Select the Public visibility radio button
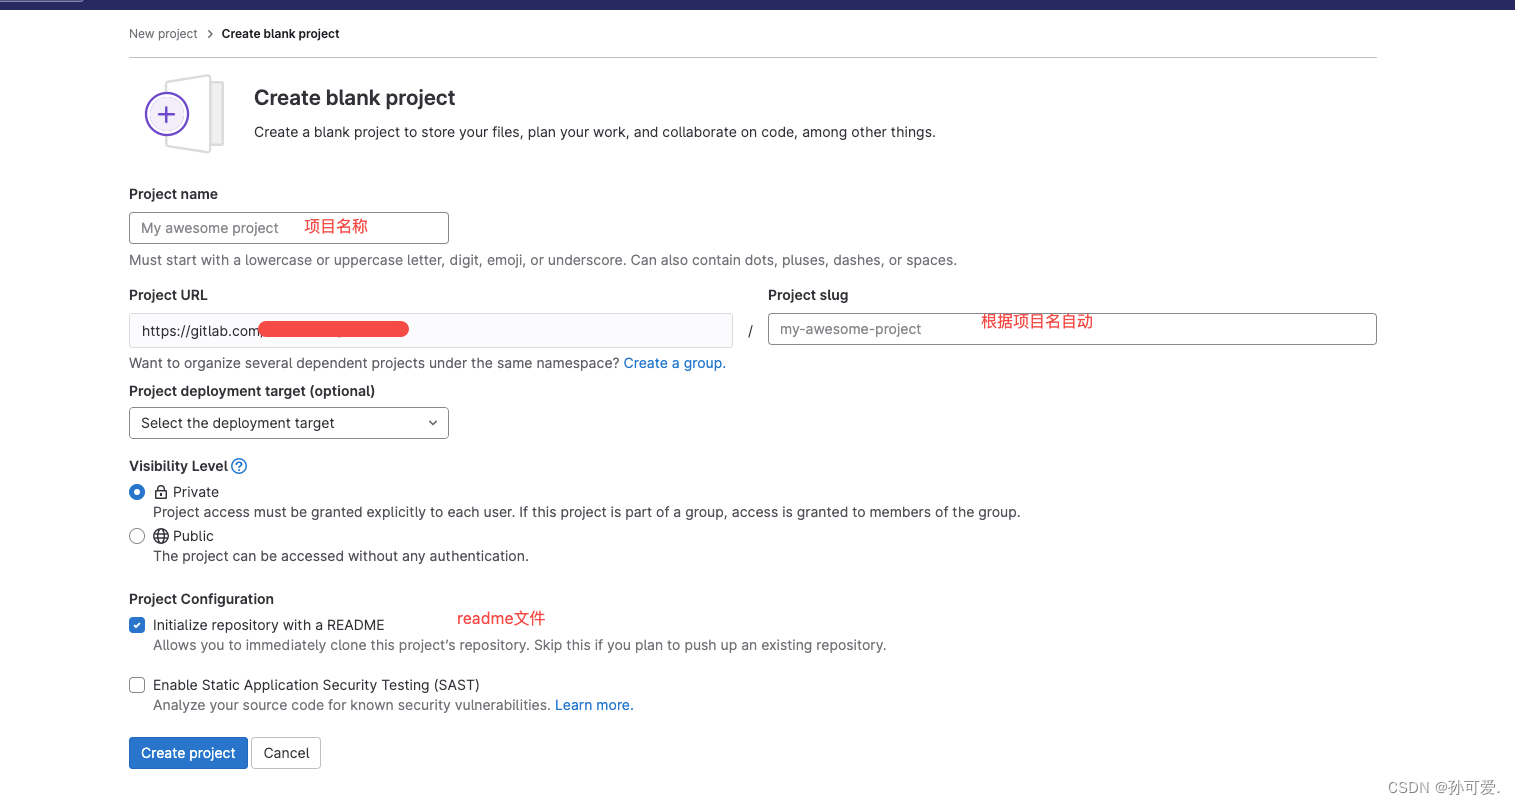 137,535
